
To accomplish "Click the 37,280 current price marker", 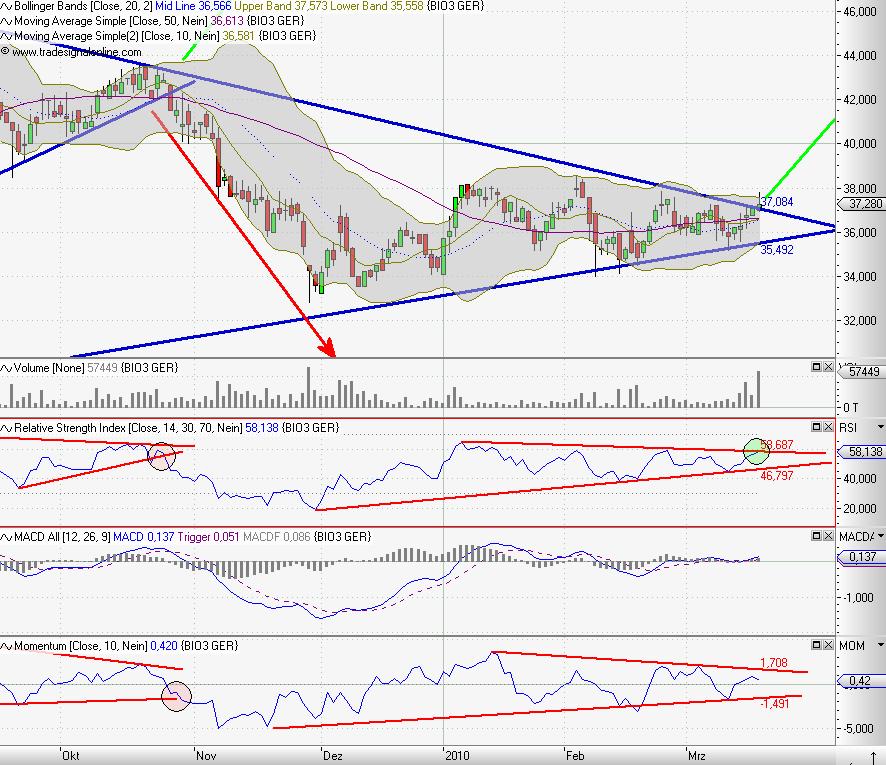I will [x=862, y=203].
